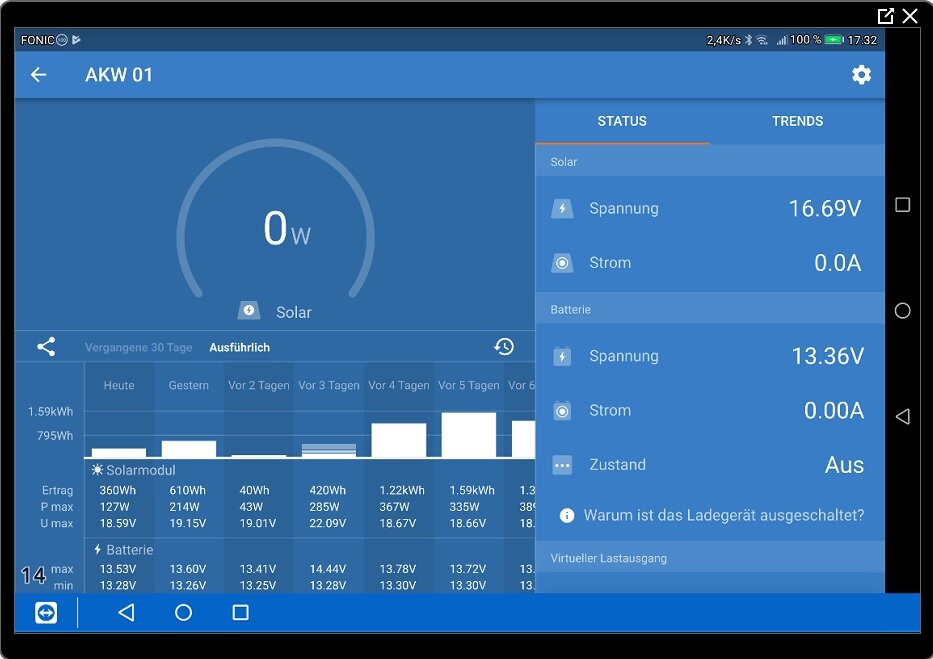Tap the bottom bar back triangle
The image size is (933, 659).
point(126,613)
